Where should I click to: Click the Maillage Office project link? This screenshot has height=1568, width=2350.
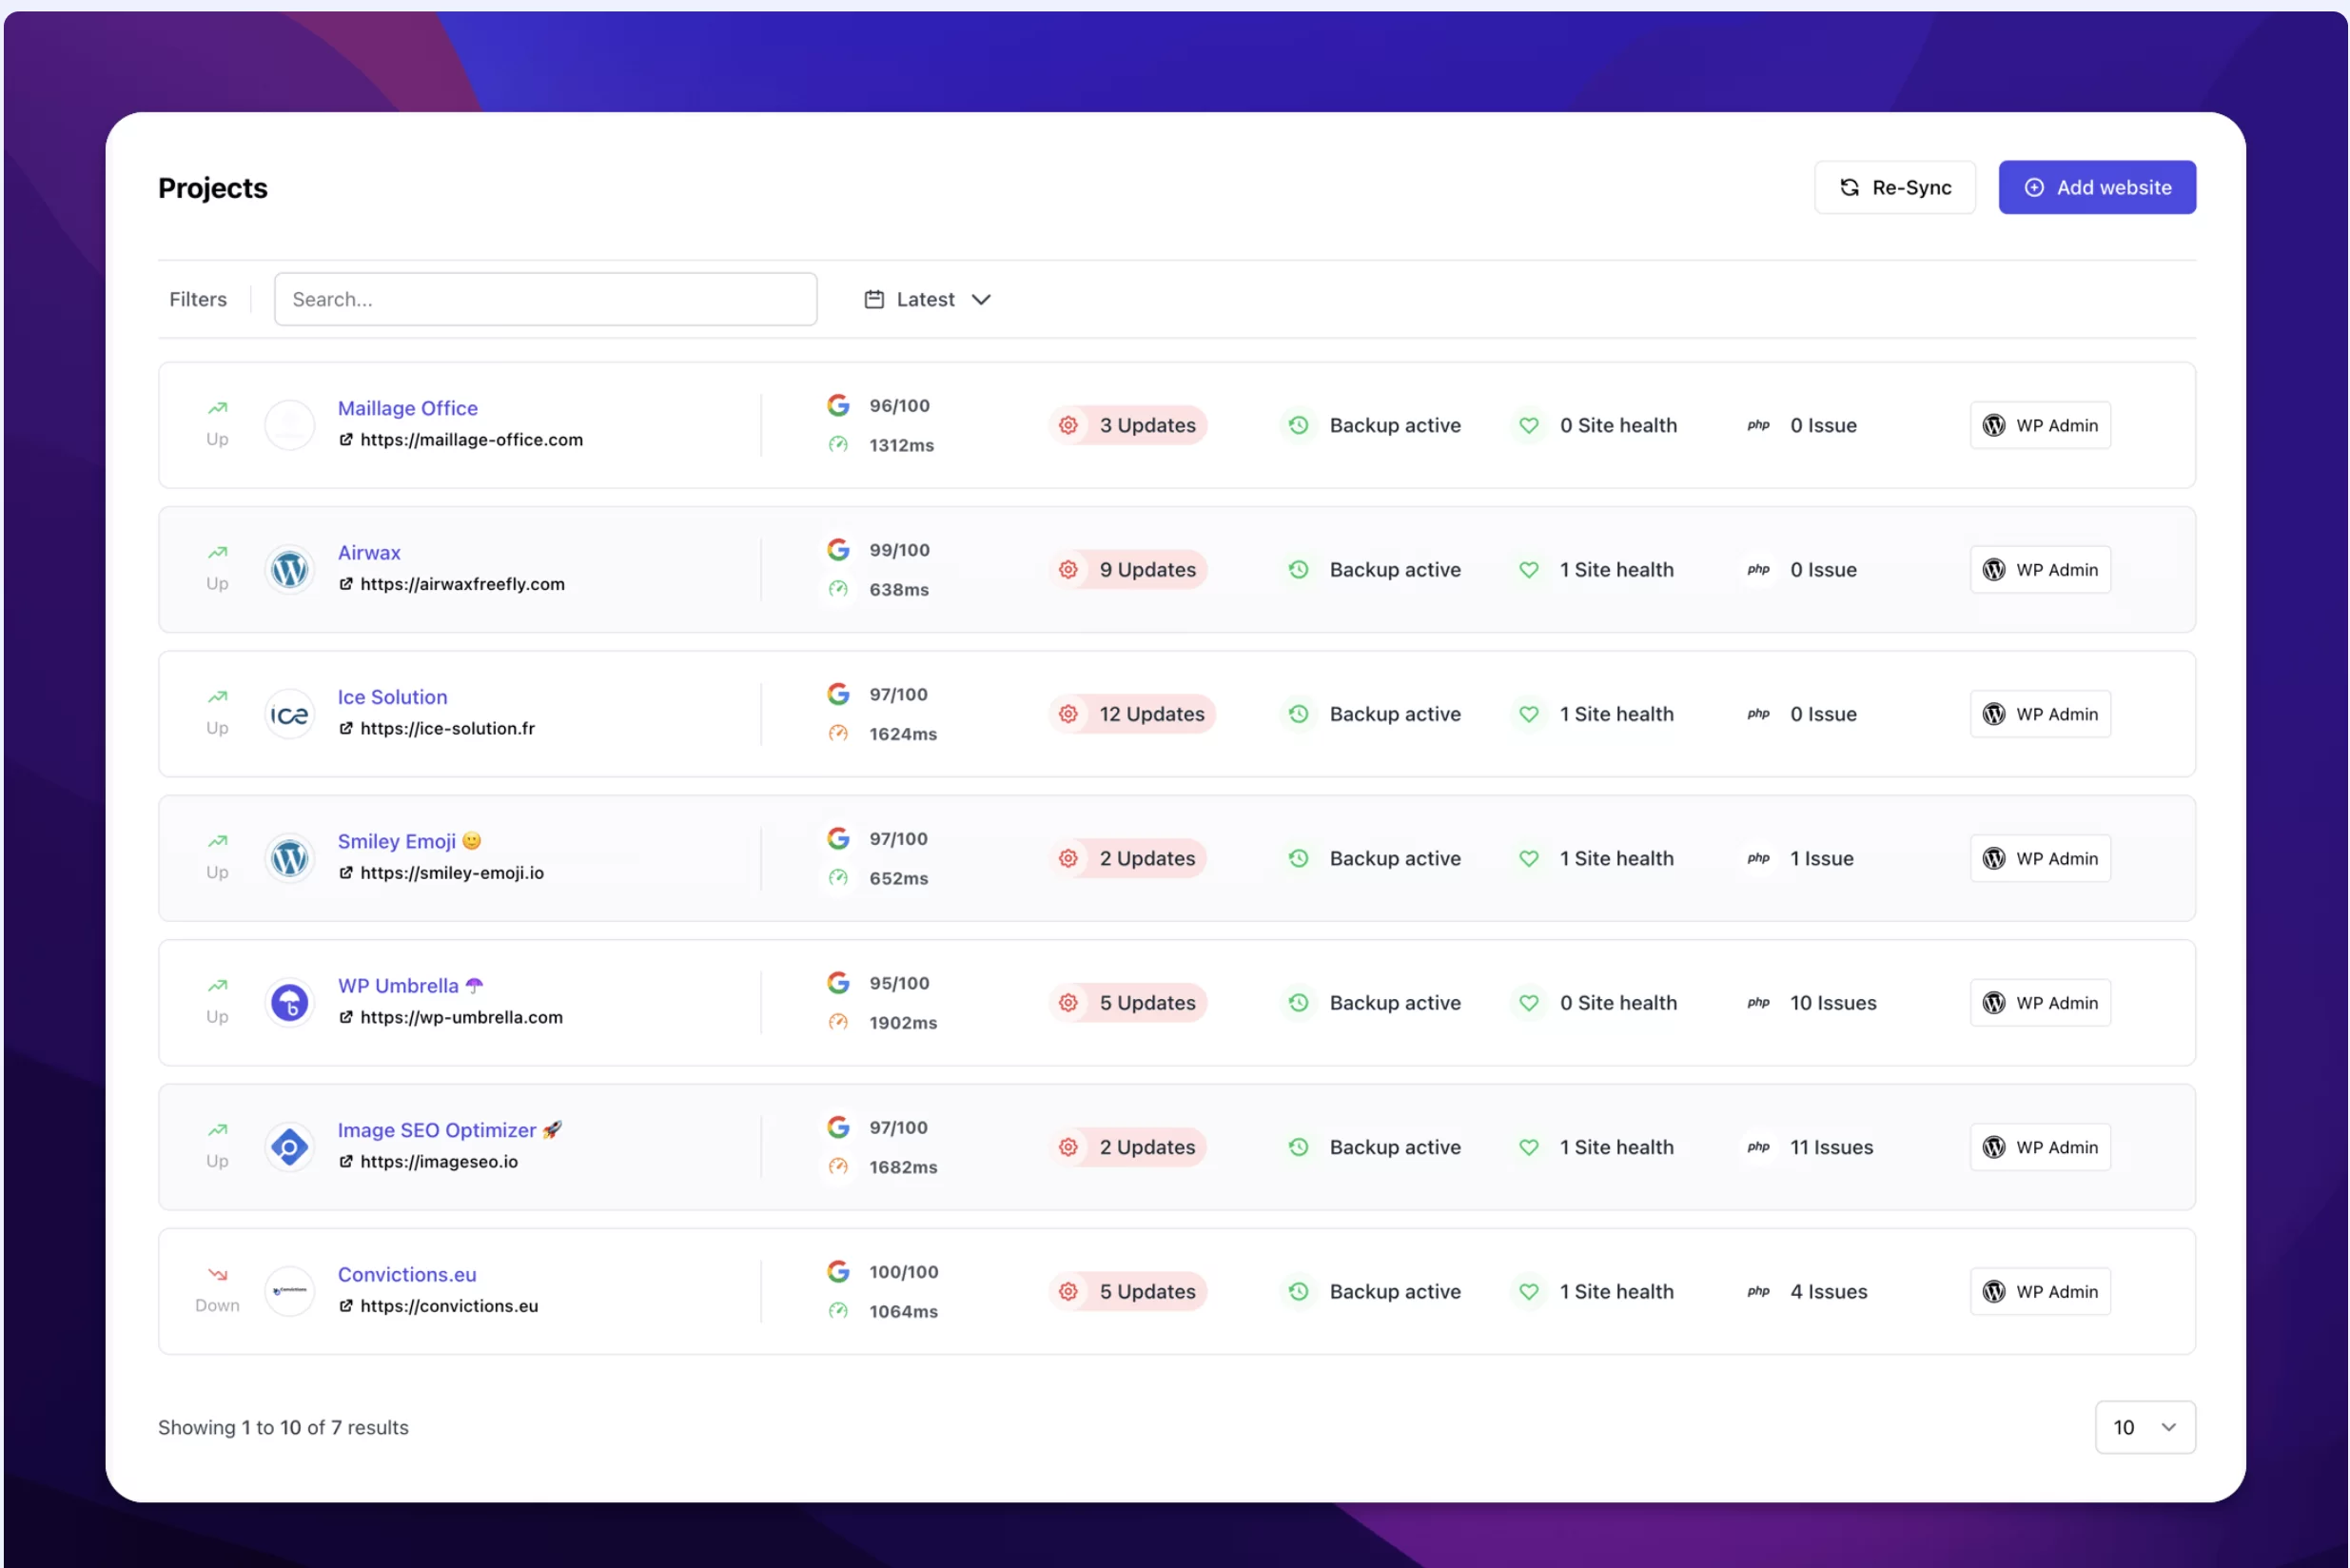pyautogui.click(x=408, y=406)
